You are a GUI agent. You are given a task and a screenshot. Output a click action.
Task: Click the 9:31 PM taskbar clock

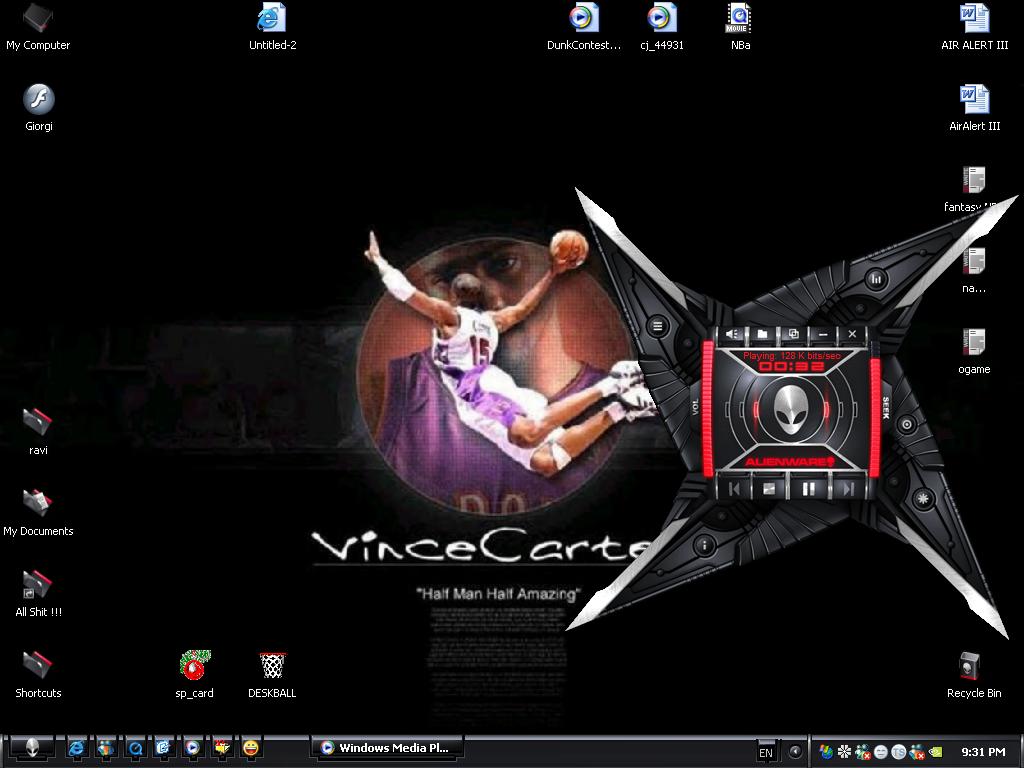[x=983, y=752]
